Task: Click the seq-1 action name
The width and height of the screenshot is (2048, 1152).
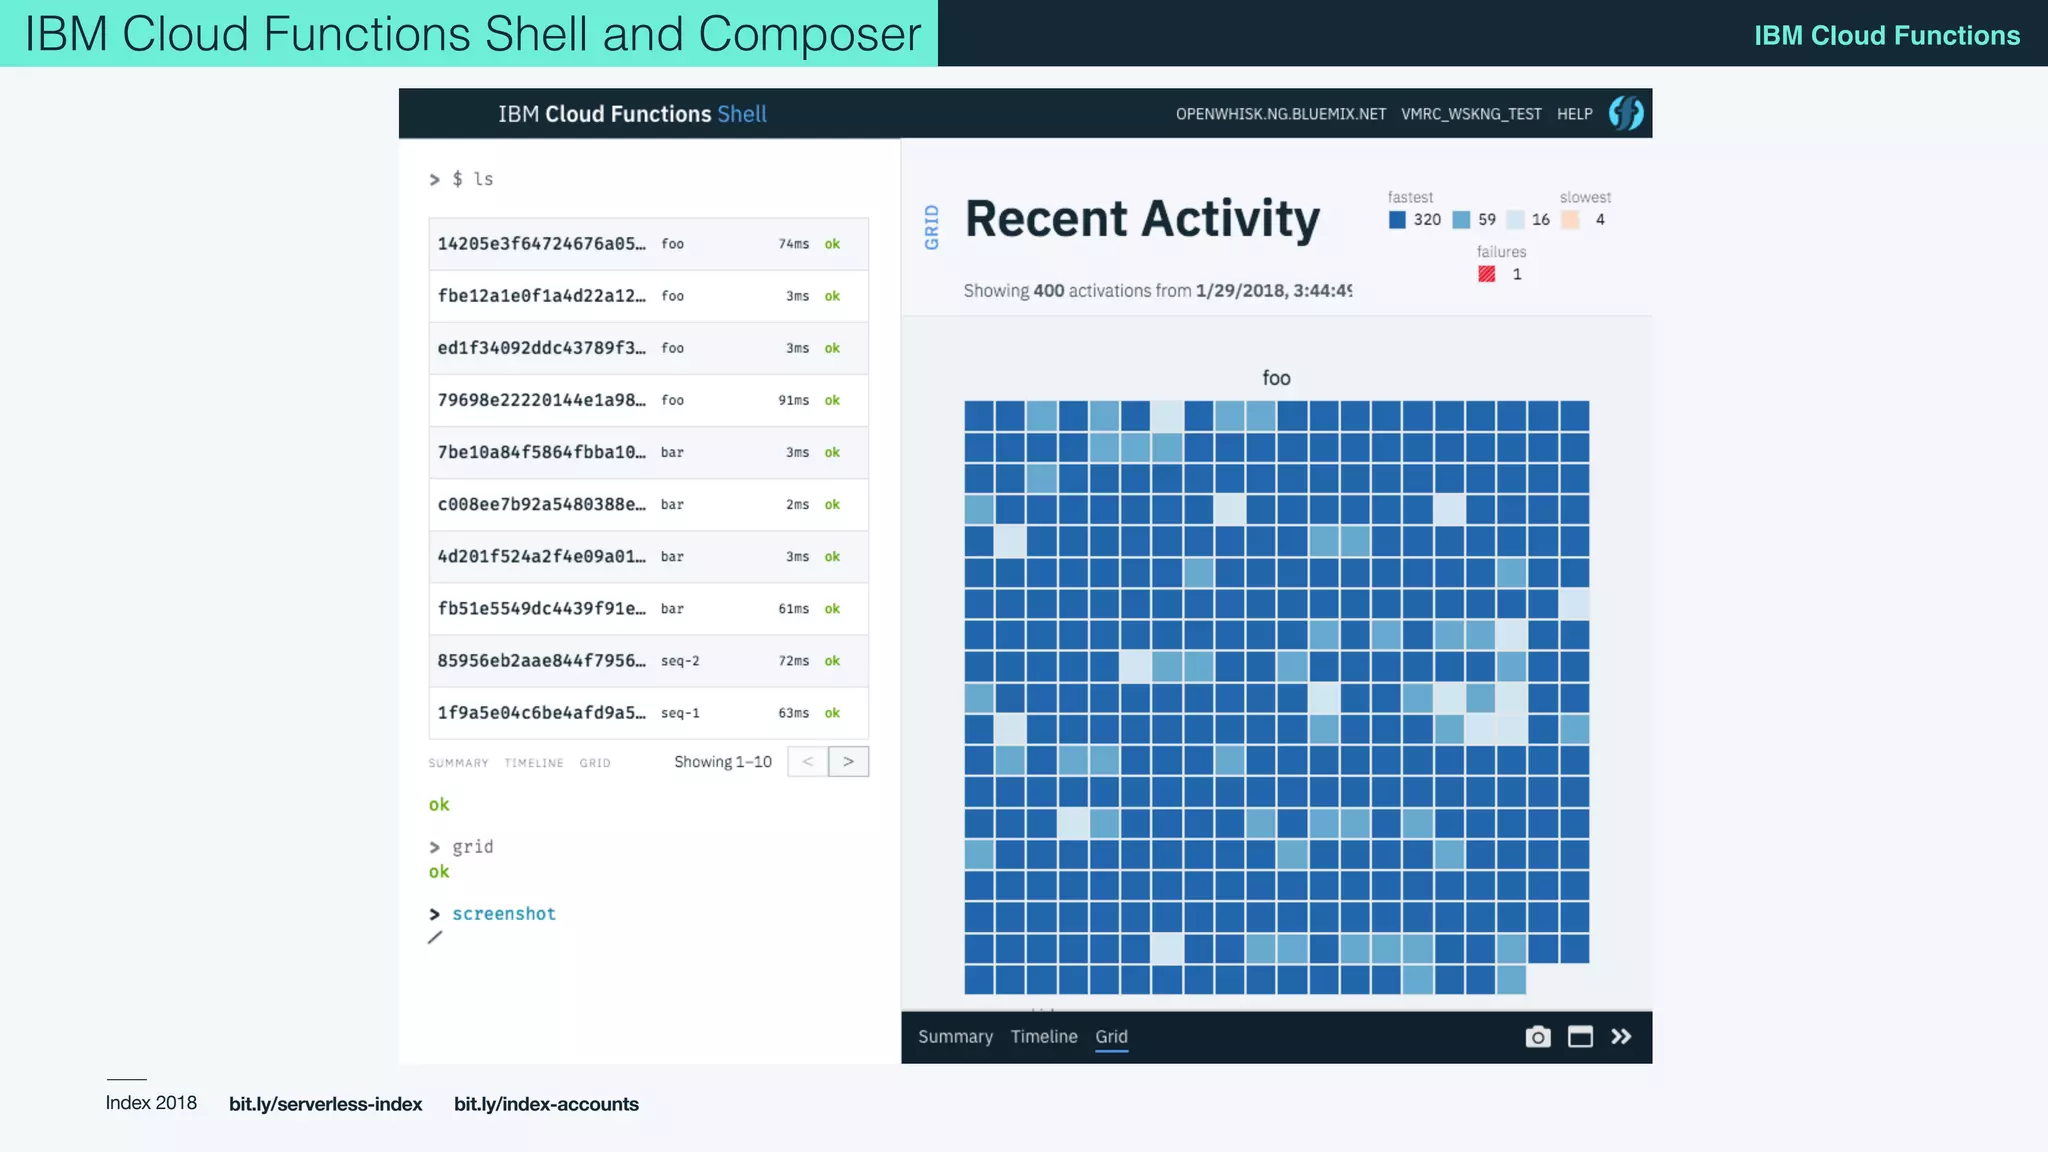Action: [680, 713]
